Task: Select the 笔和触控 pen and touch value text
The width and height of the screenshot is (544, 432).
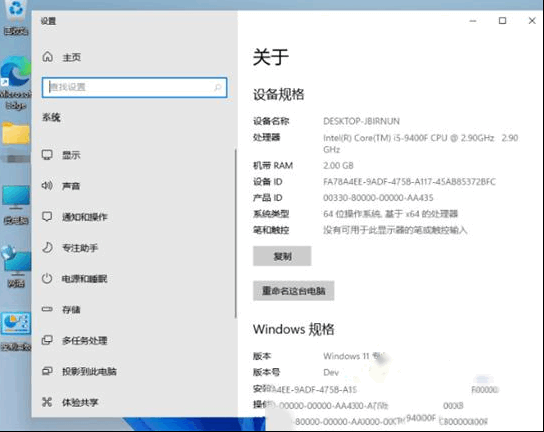Action: (x=395, y=230)
